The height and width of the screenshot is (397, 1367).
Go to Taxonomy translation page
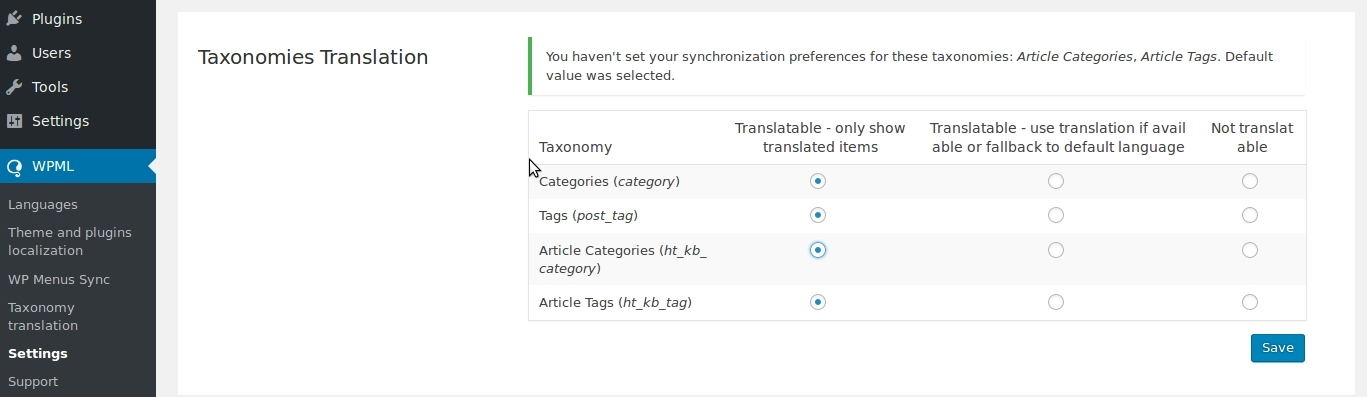(43, 316)
